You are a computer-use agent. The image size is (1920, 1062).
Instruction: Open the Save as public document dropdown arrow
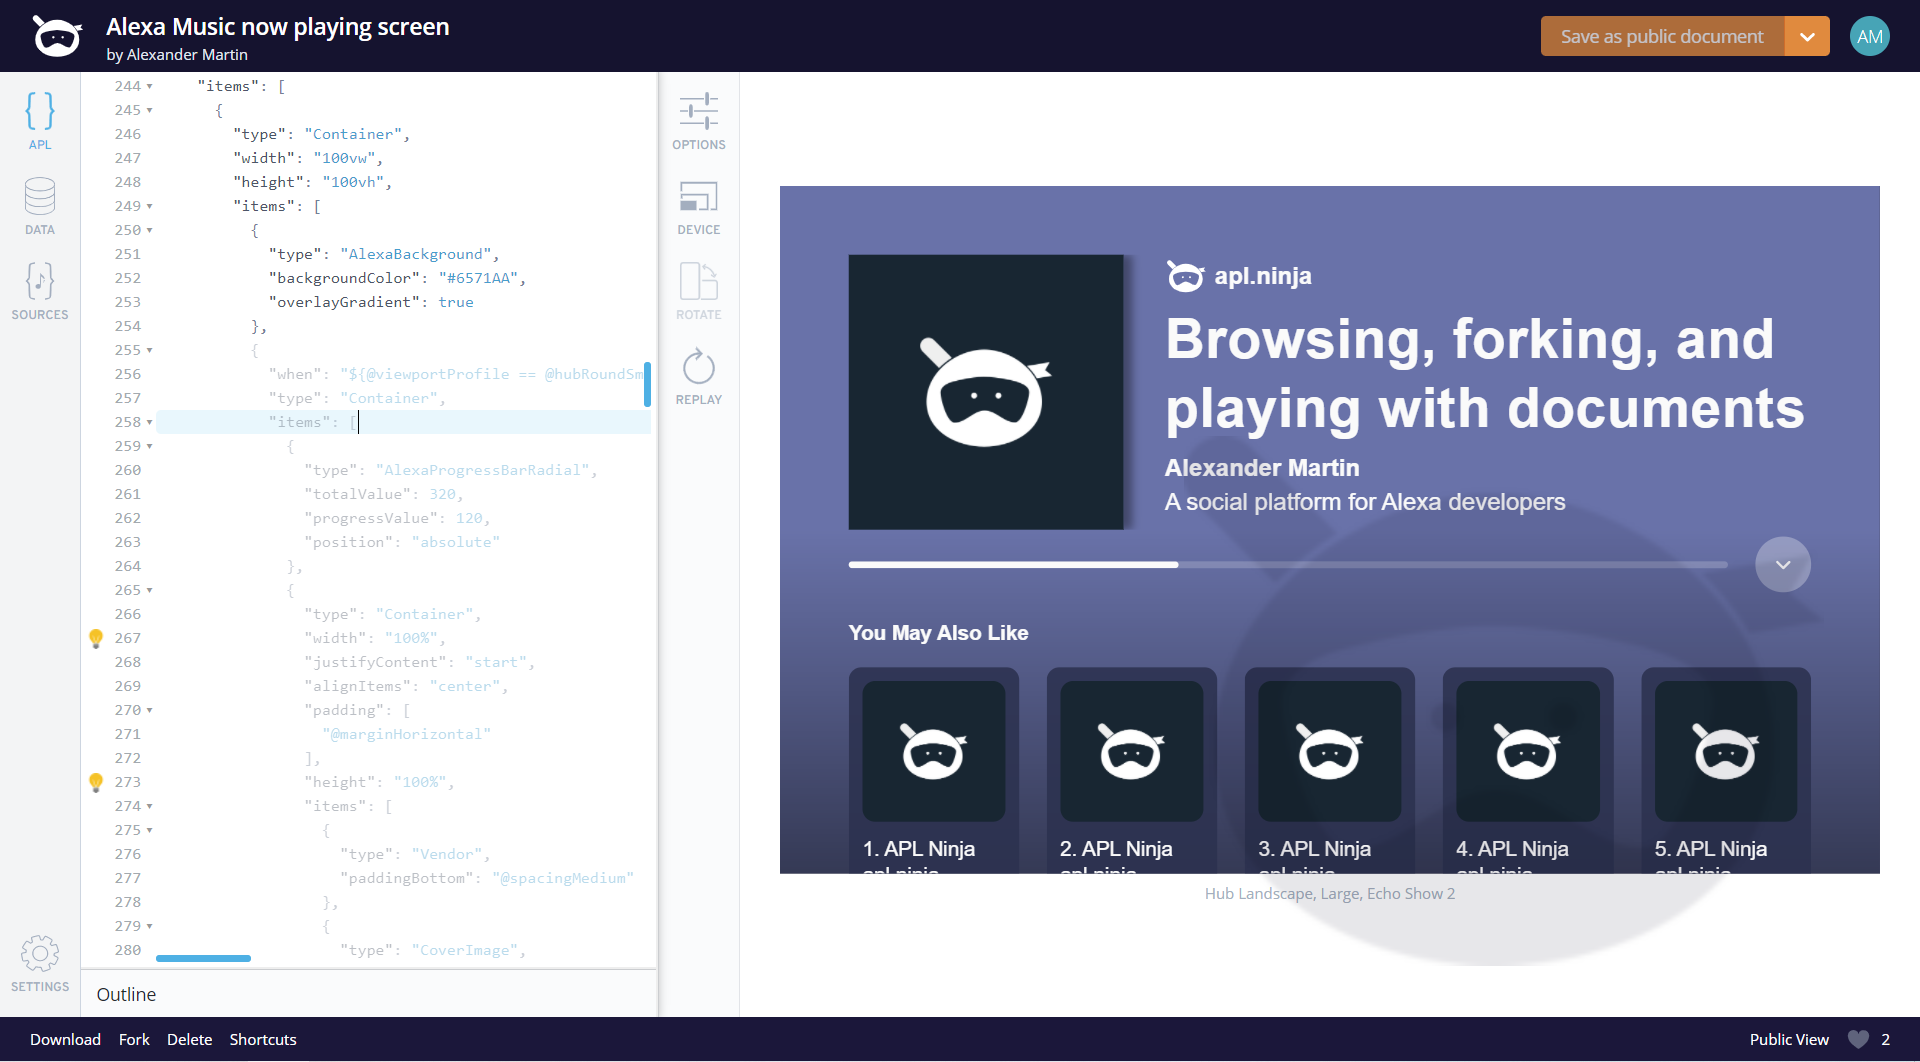coord(1807,36)
